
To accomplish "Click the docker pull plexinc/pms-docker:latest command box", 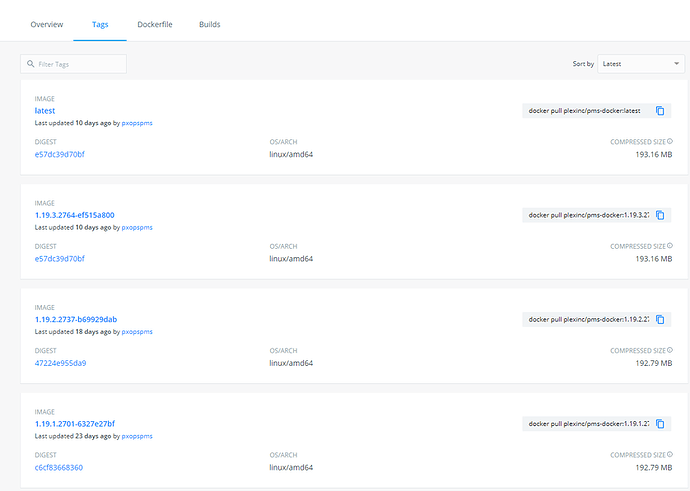I will tap(586, 110).
